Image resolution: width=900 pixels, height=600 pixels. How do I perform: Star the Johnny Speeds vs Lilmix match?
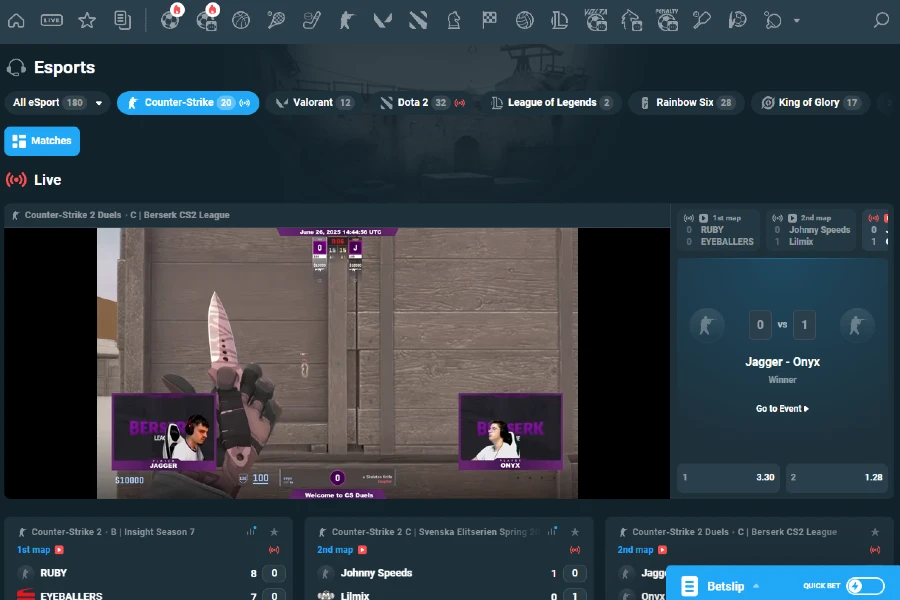[575, 531]
